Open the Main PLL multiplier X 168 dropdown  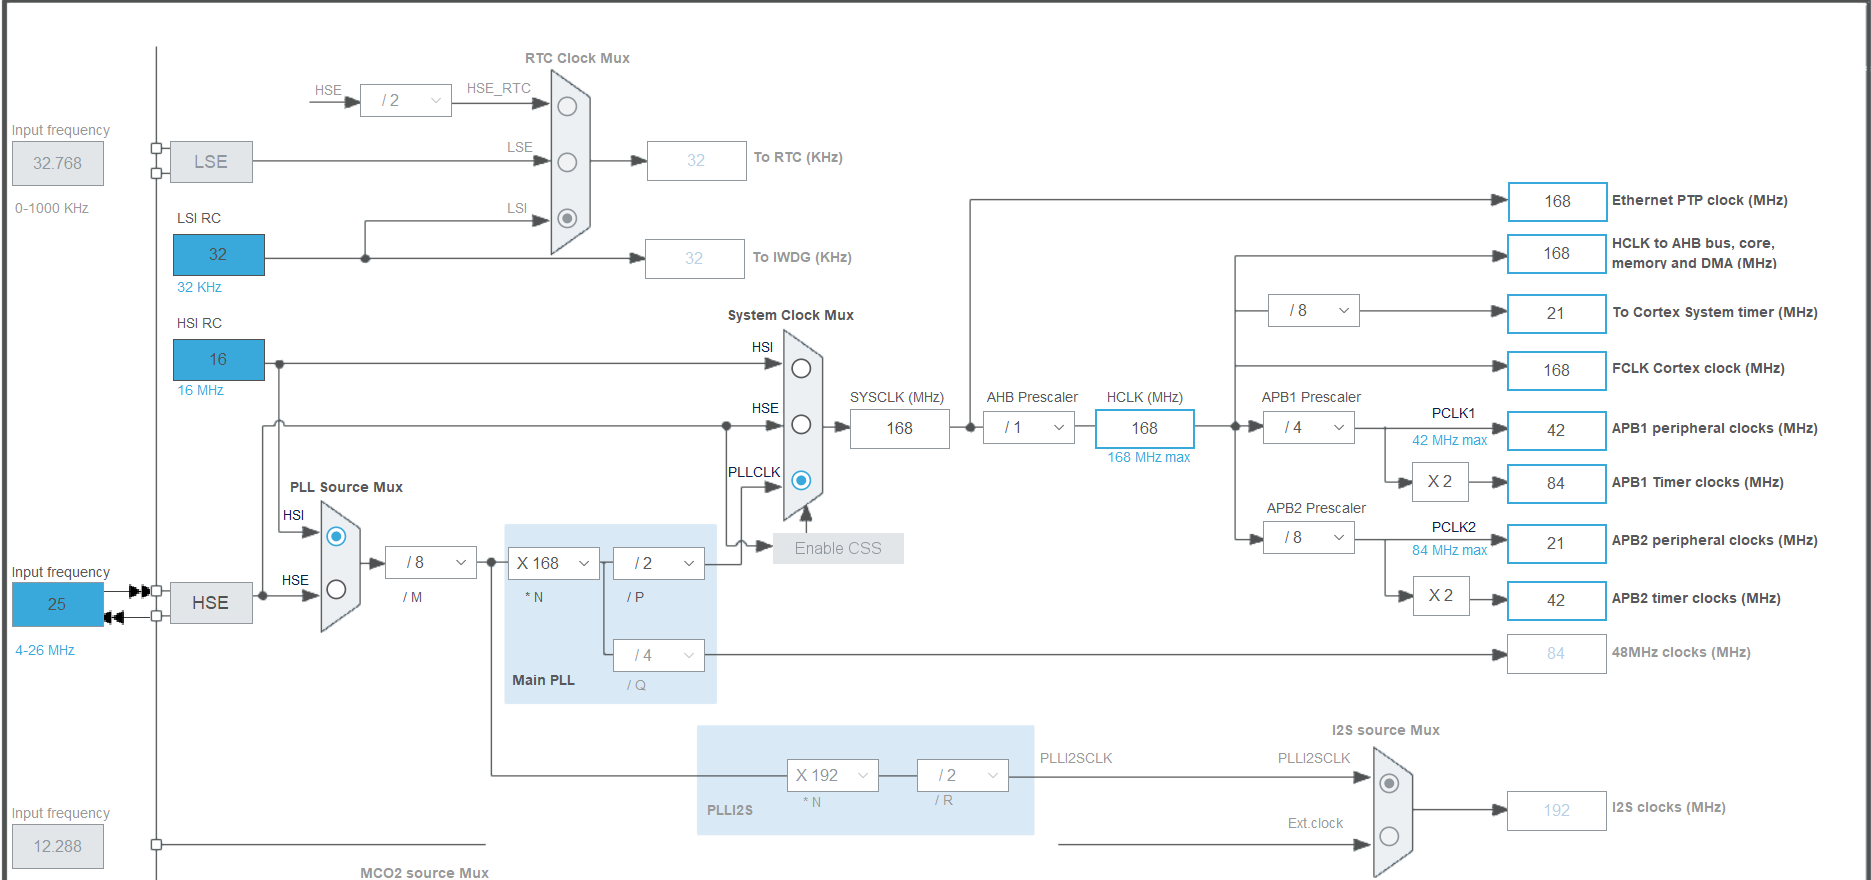(554, 564)
